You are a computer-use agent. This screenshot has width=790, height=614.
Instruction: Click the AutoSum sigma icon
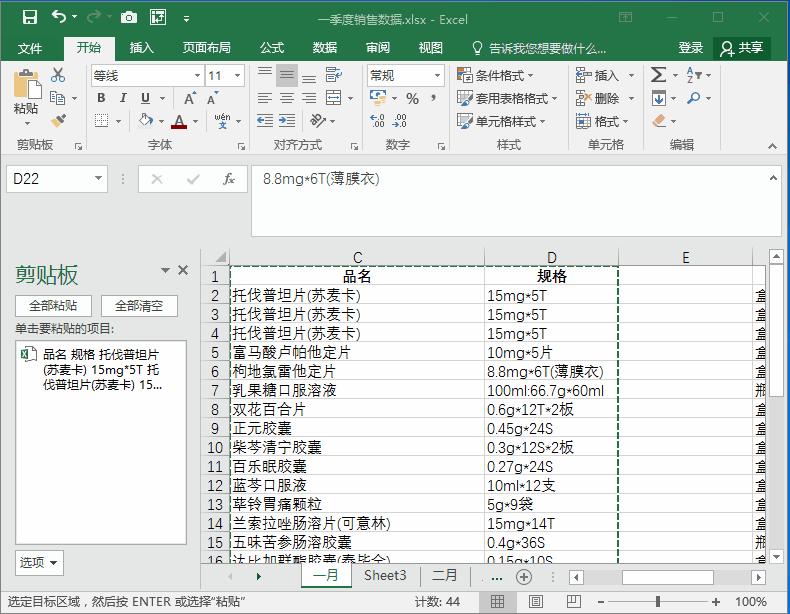658,75
